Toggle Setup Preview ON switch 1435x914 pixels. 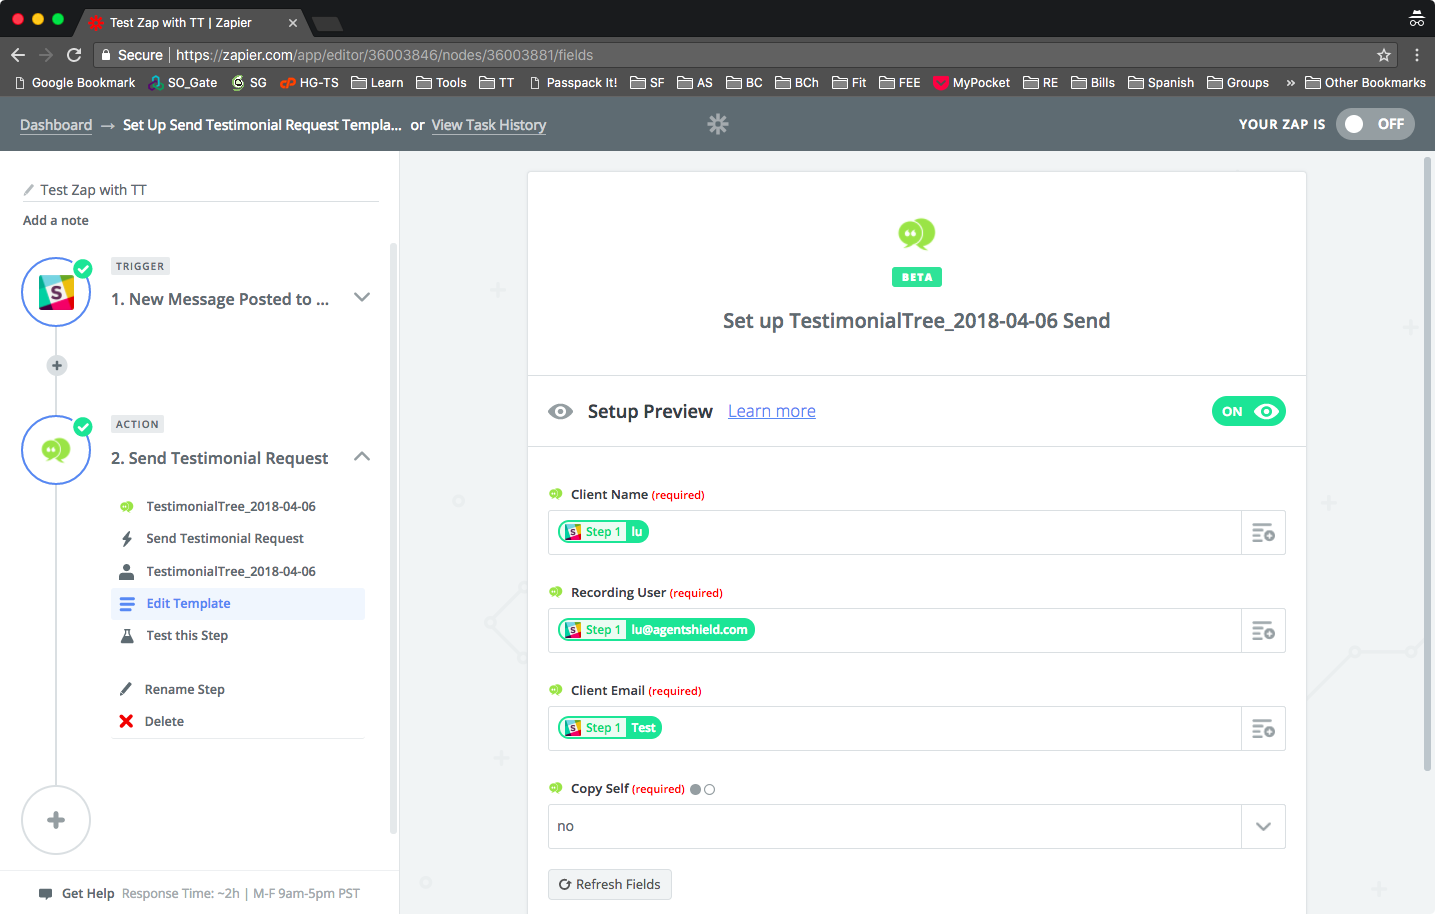coord(1248,411)
